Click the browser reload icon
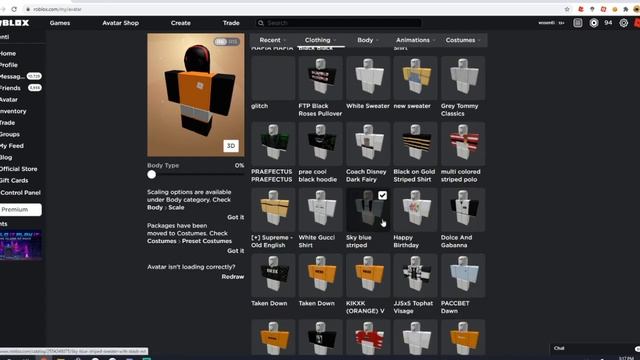The height and width of the screenshot is (360, 640). (14, 9)
